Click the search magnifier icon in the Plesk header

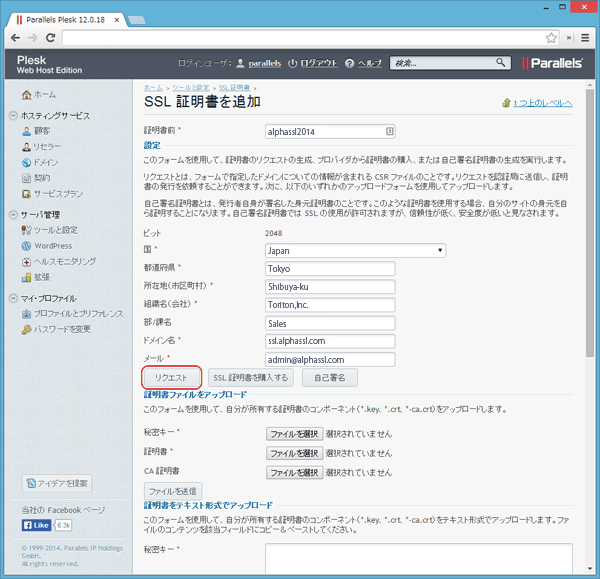[x=501, y=62]
